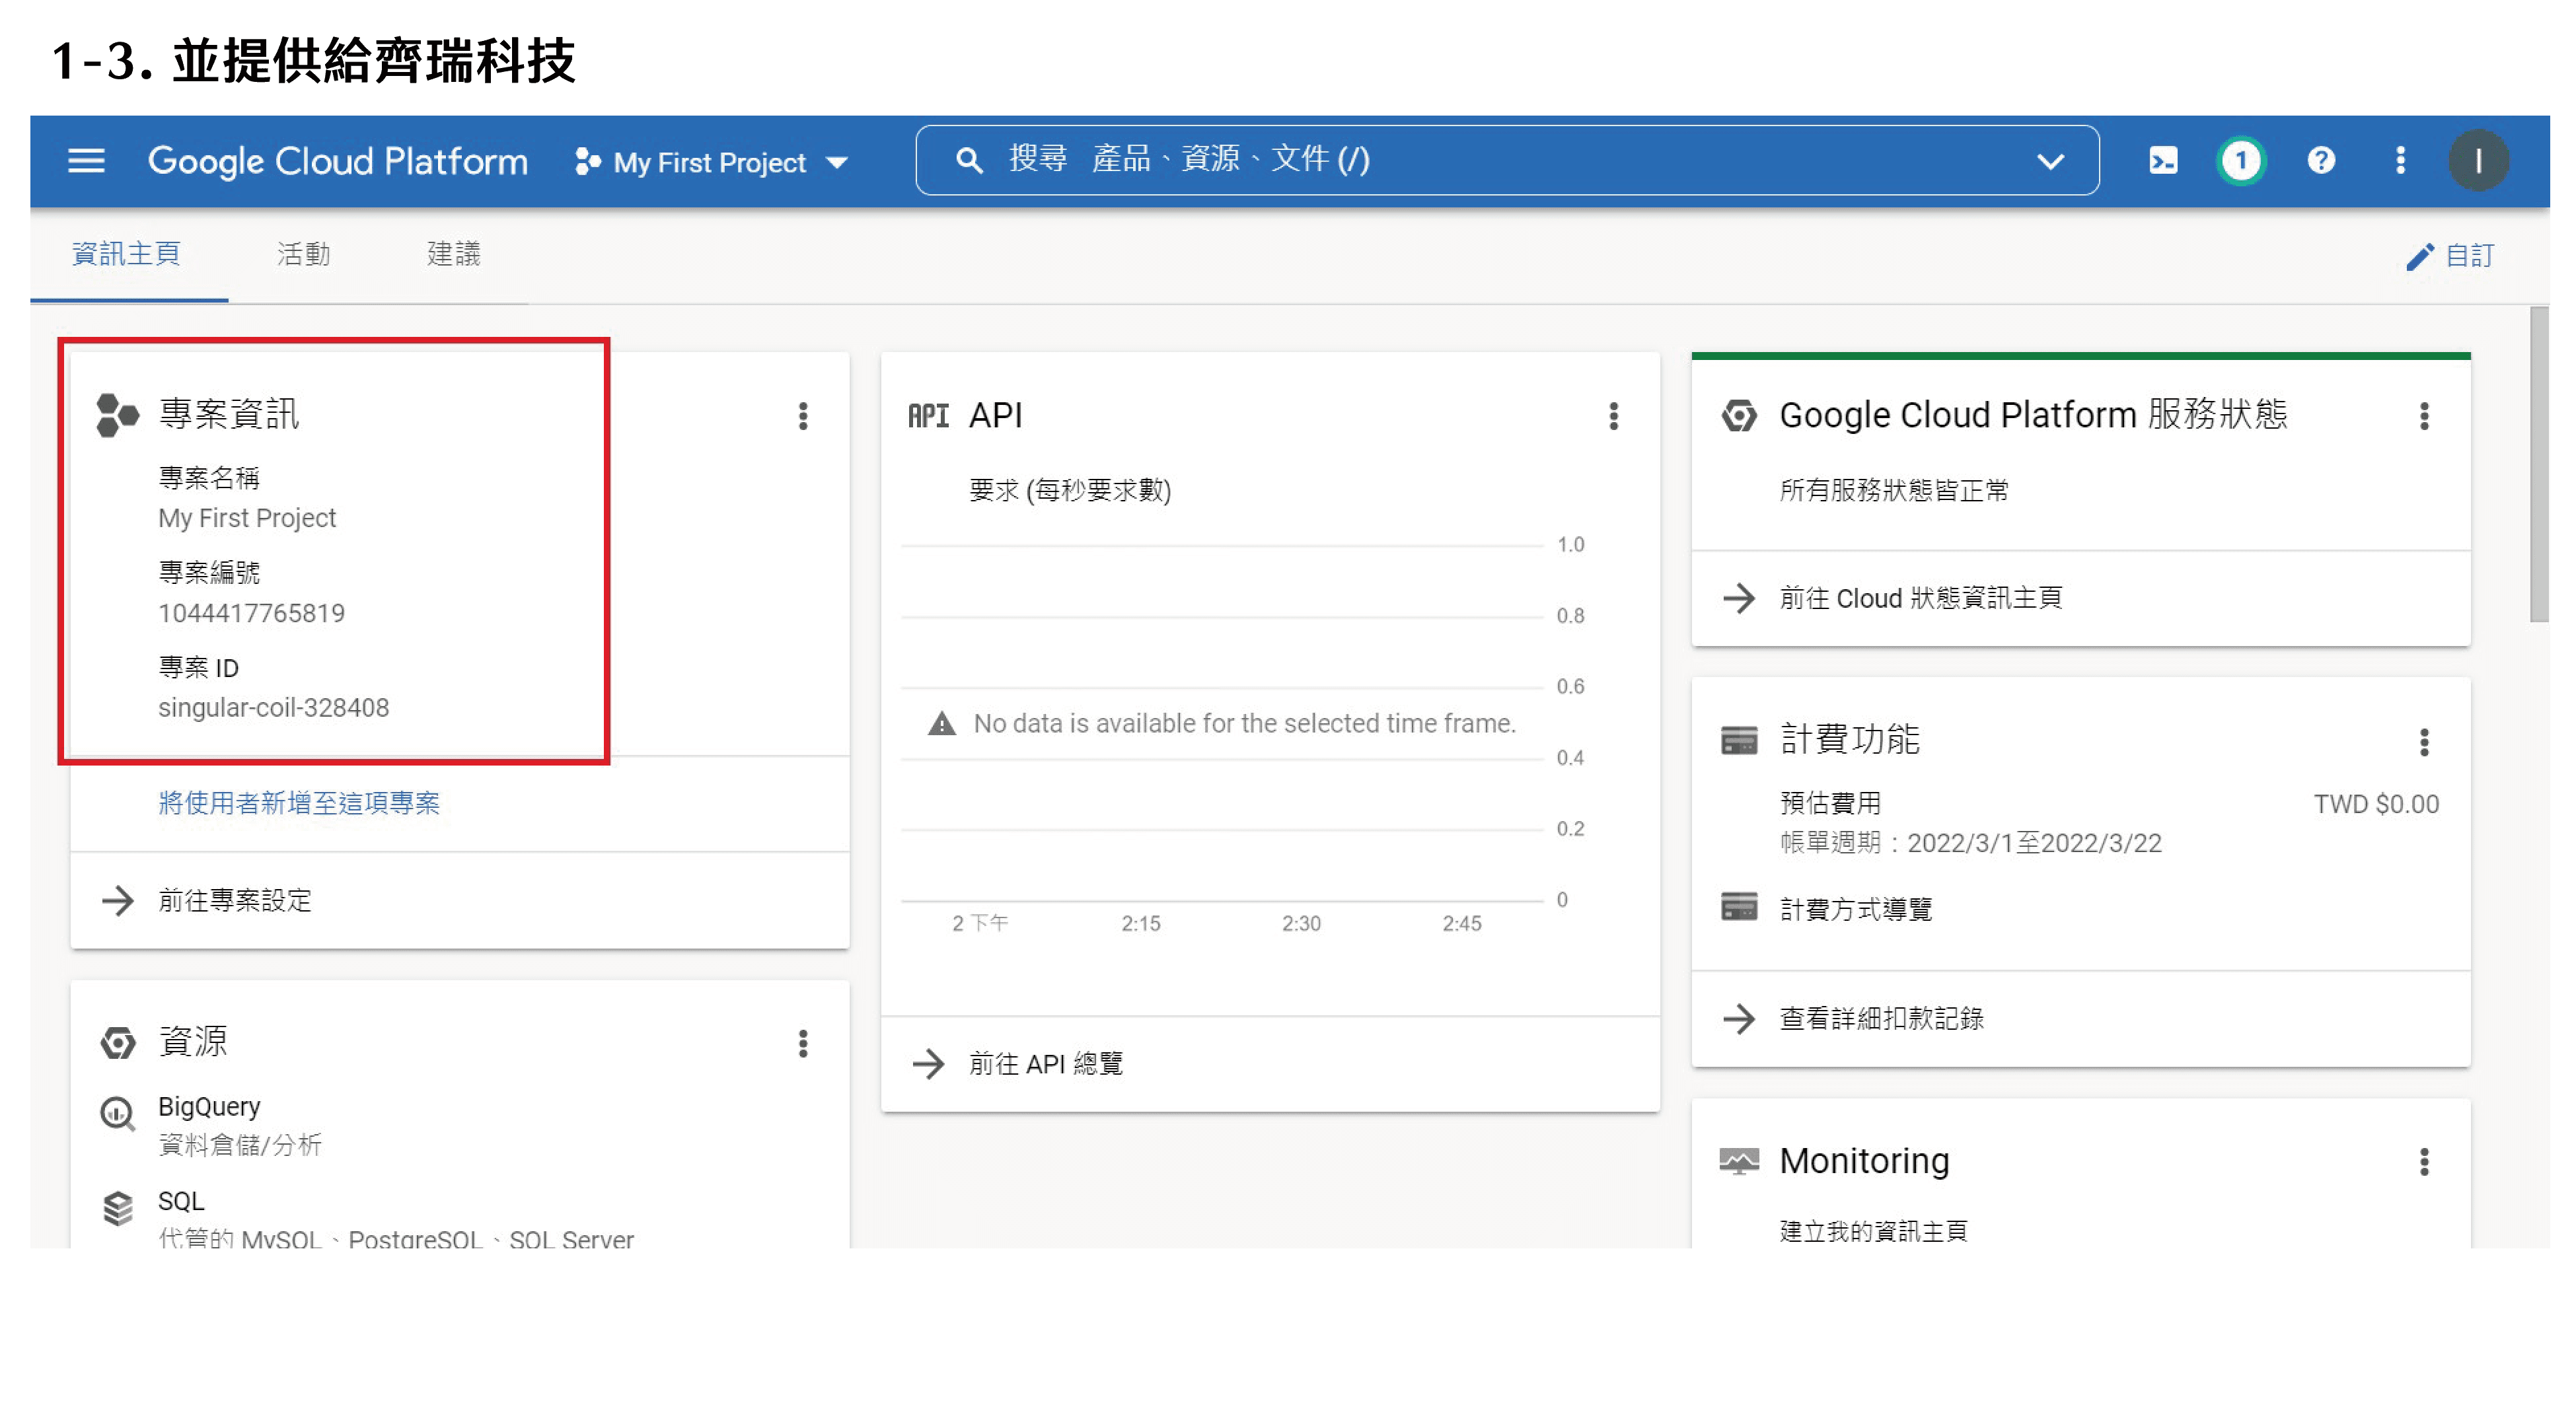Image resolution: width=2576 pixels, height=1401 pixels.
Task: Click the 資源 card header icon
Action: pos(118,1042)
